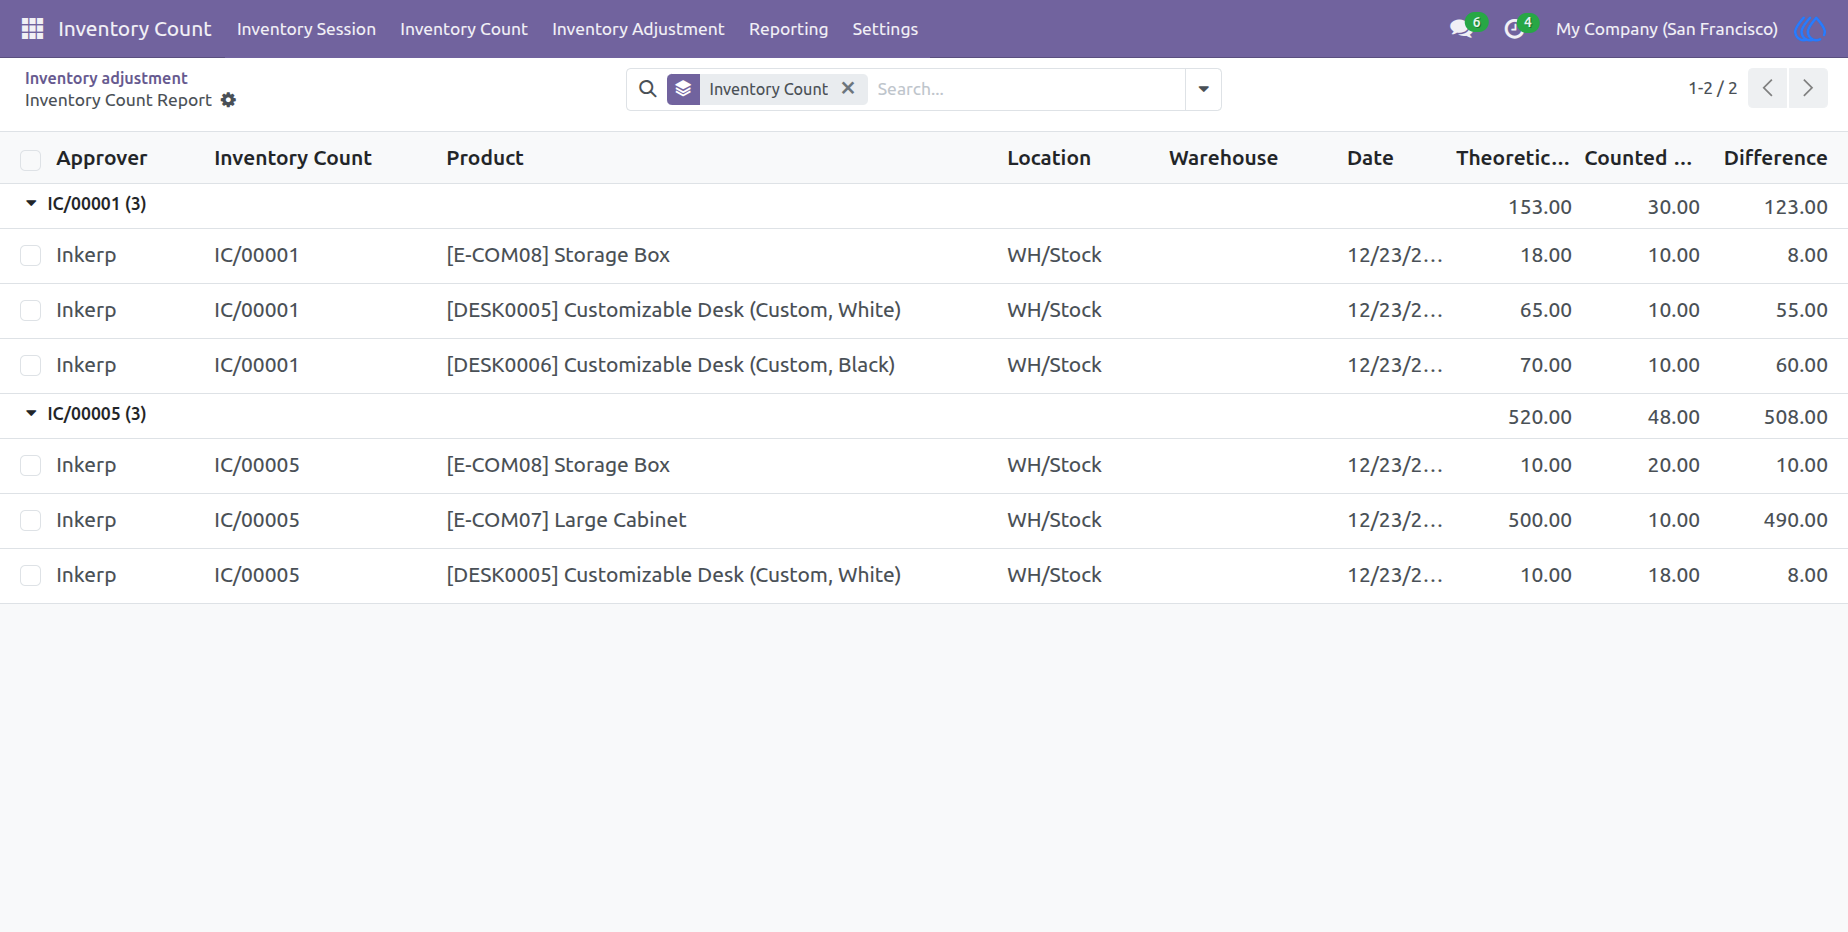Click the 508.00 group total difference
Image resolution: width=1848 pixels, height=932 pixels.
1795,417
